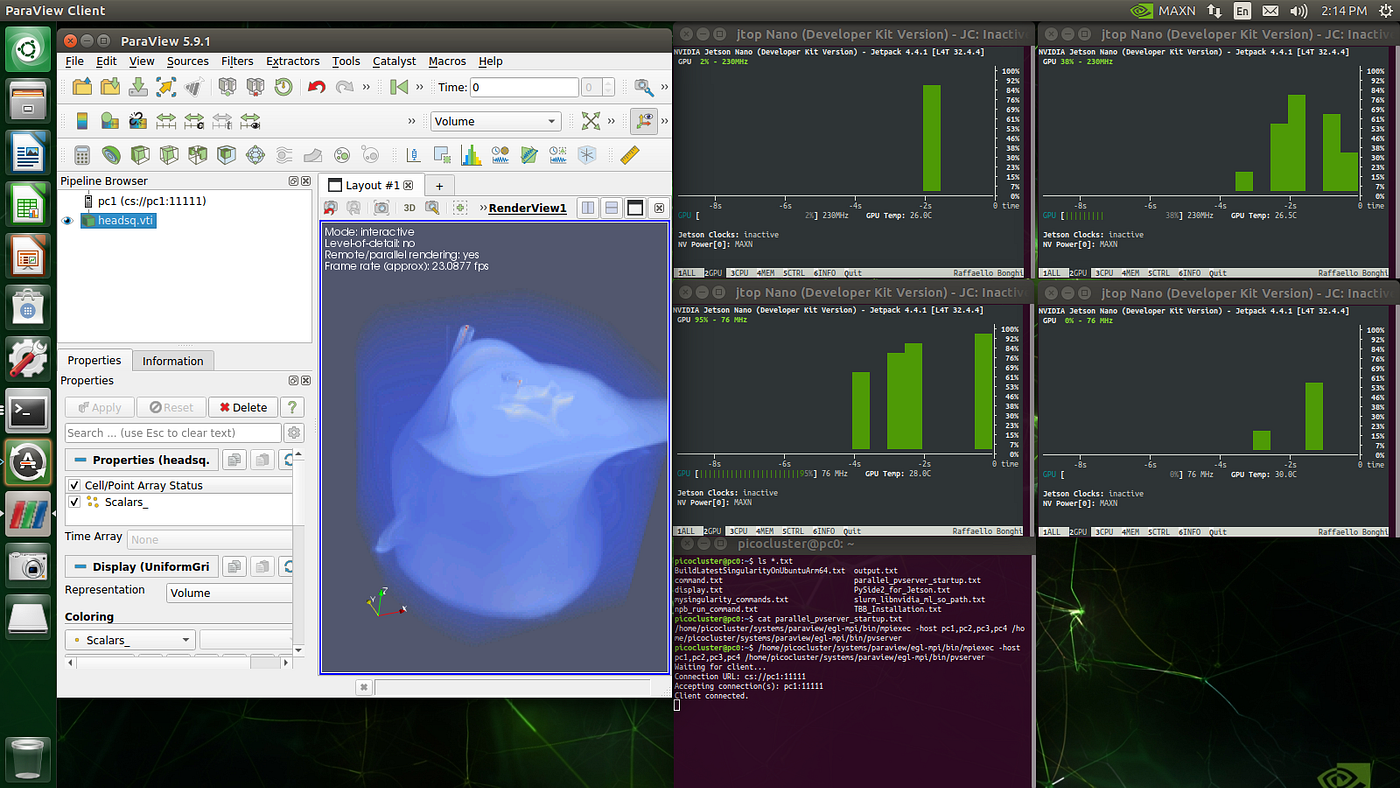Split RenderView1 vertically
The image size is (1400, 788).
(x=611, y=208)
